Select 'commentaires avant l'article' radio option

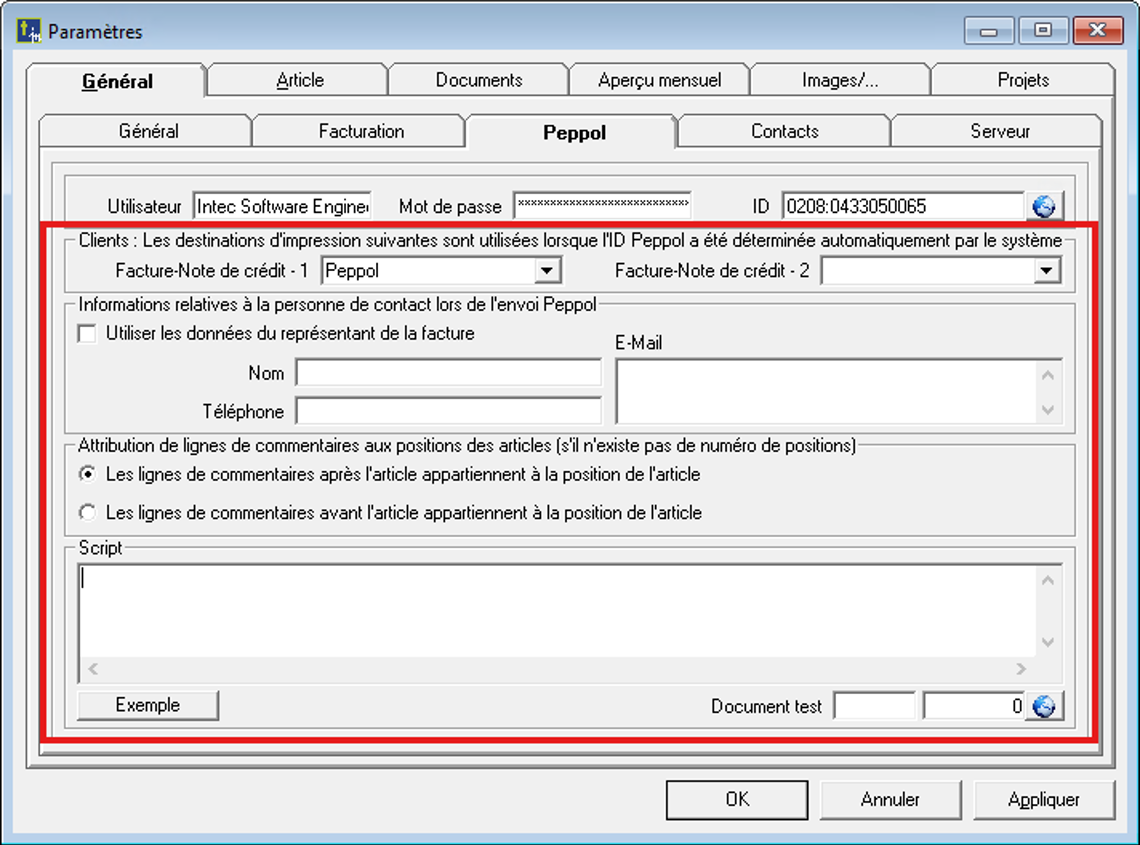coord(88,513)
